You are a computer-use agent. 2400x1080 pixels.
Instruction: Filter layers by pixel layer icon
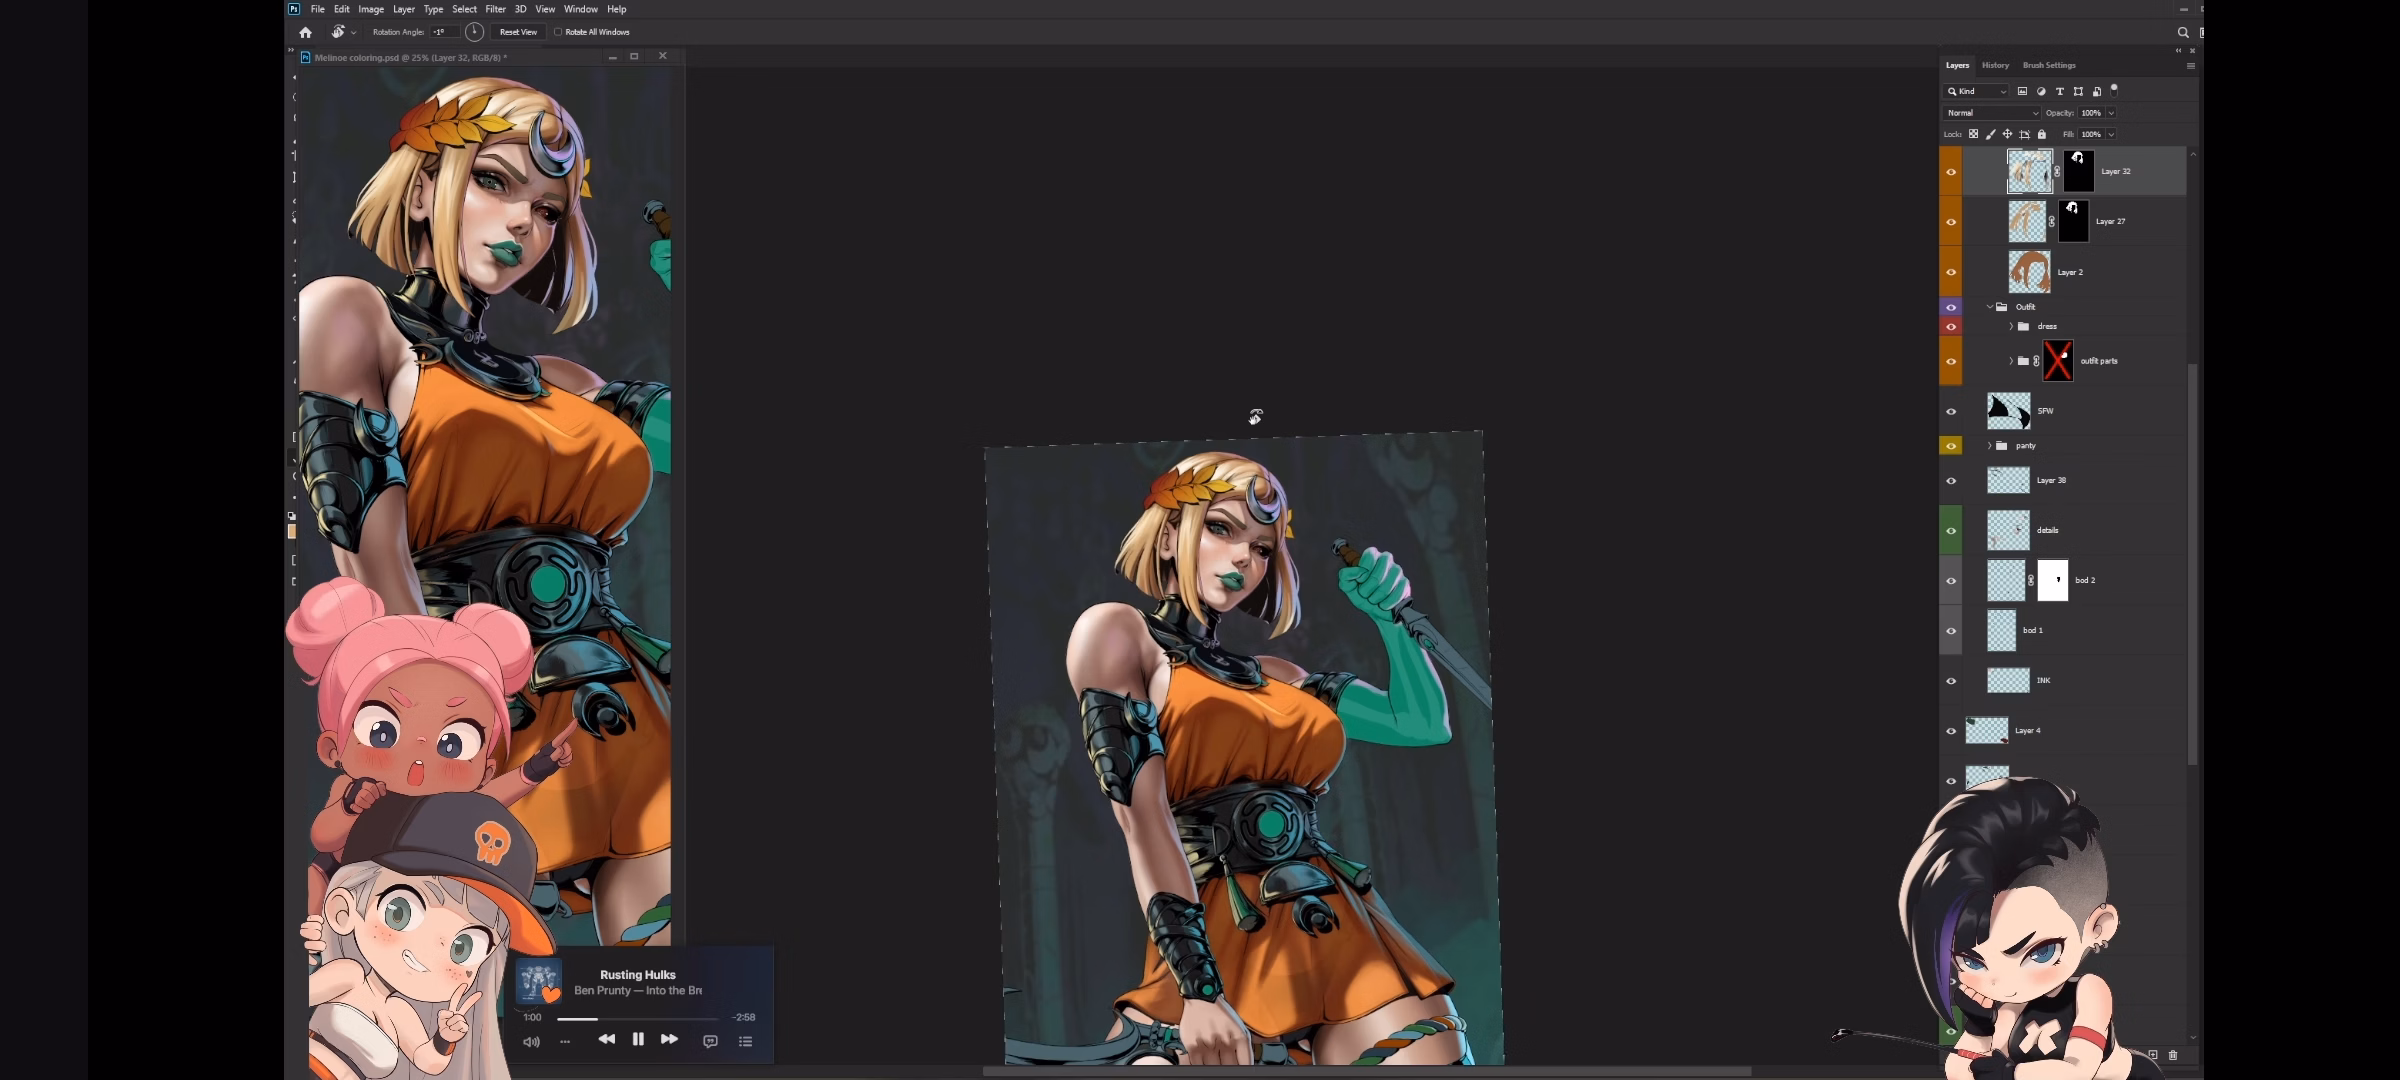pos(2022,91)
